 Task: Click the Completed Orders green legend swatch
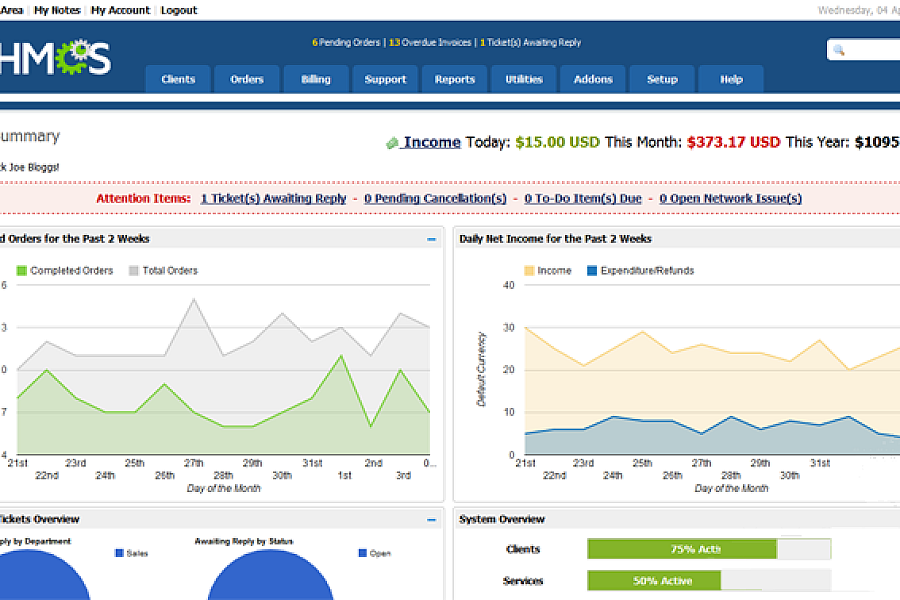[x=22, y=270]
